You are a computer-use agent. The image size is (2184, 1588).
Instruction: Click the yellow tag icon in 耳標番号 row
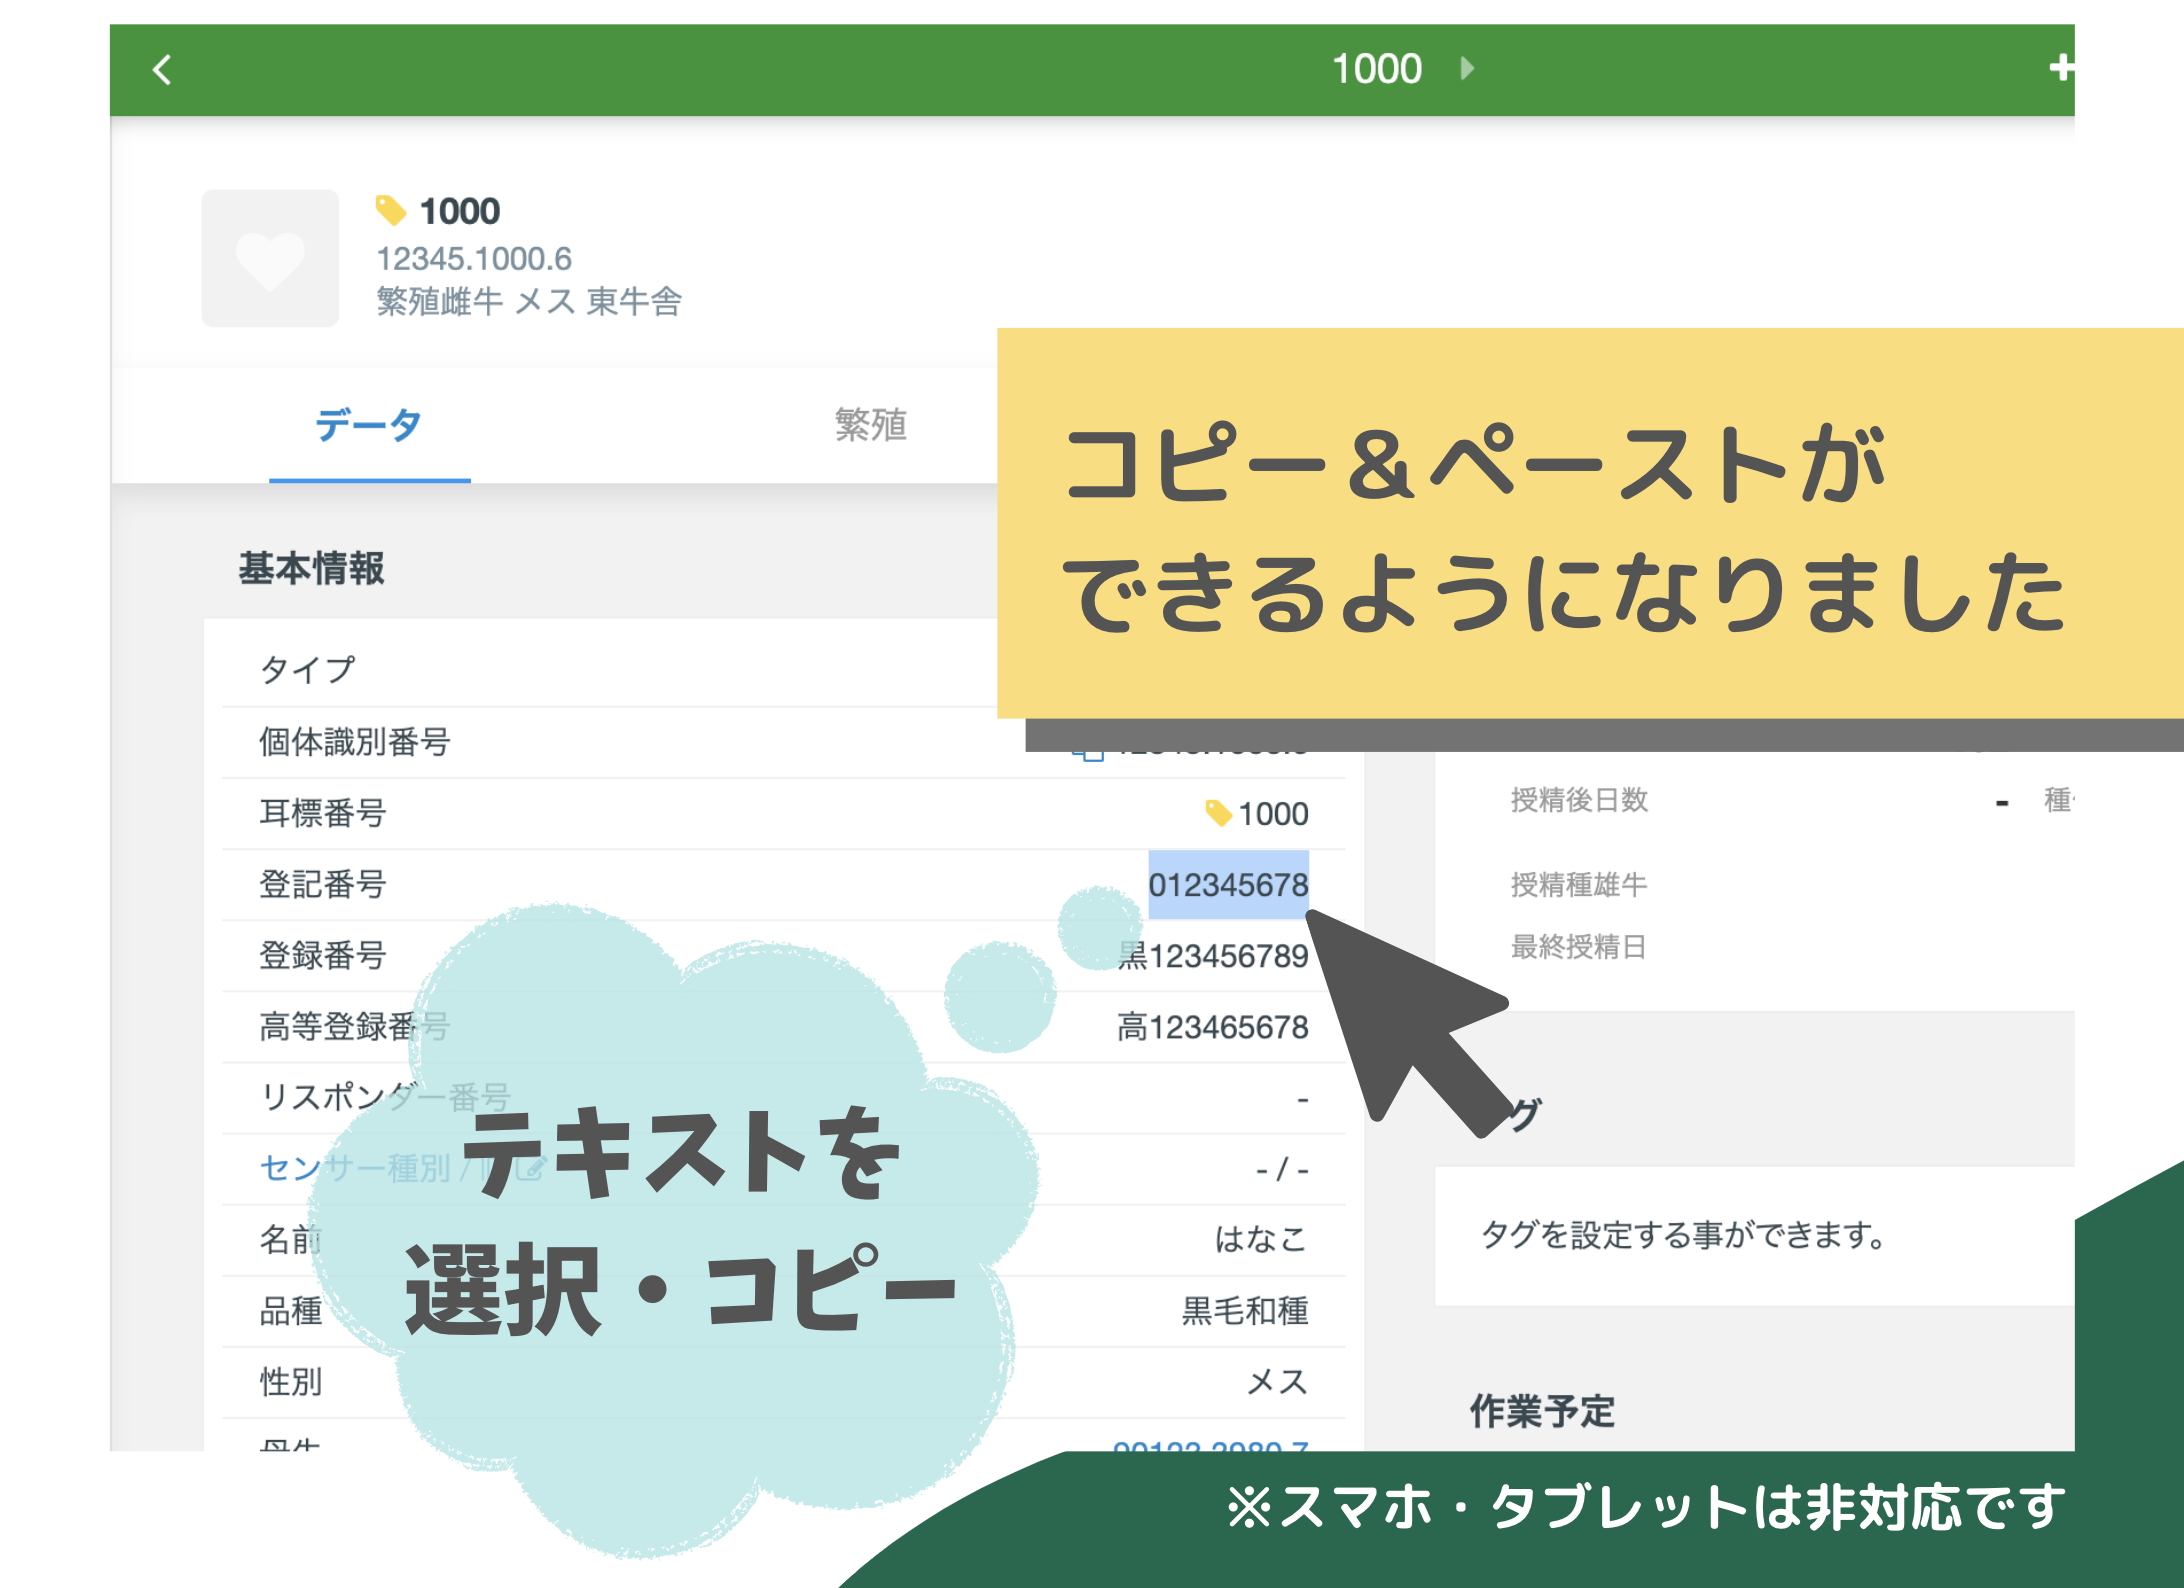[1217, 813]
